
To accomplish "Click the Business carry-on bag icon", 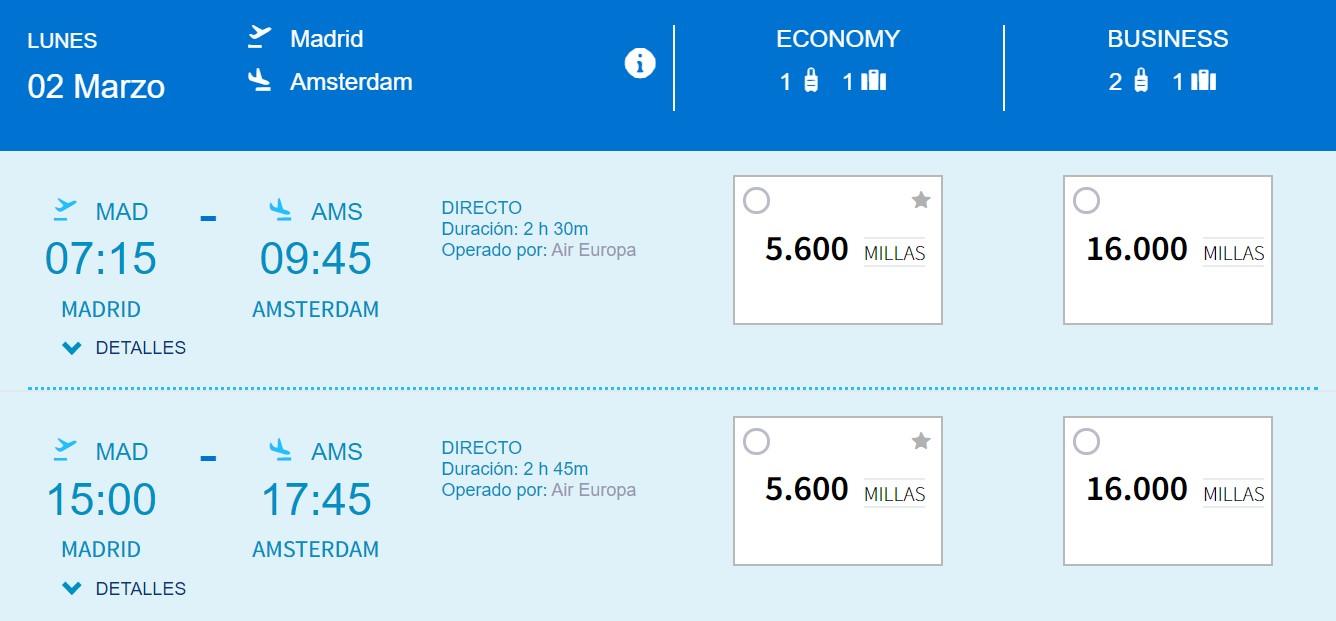I will (1141, 81).
